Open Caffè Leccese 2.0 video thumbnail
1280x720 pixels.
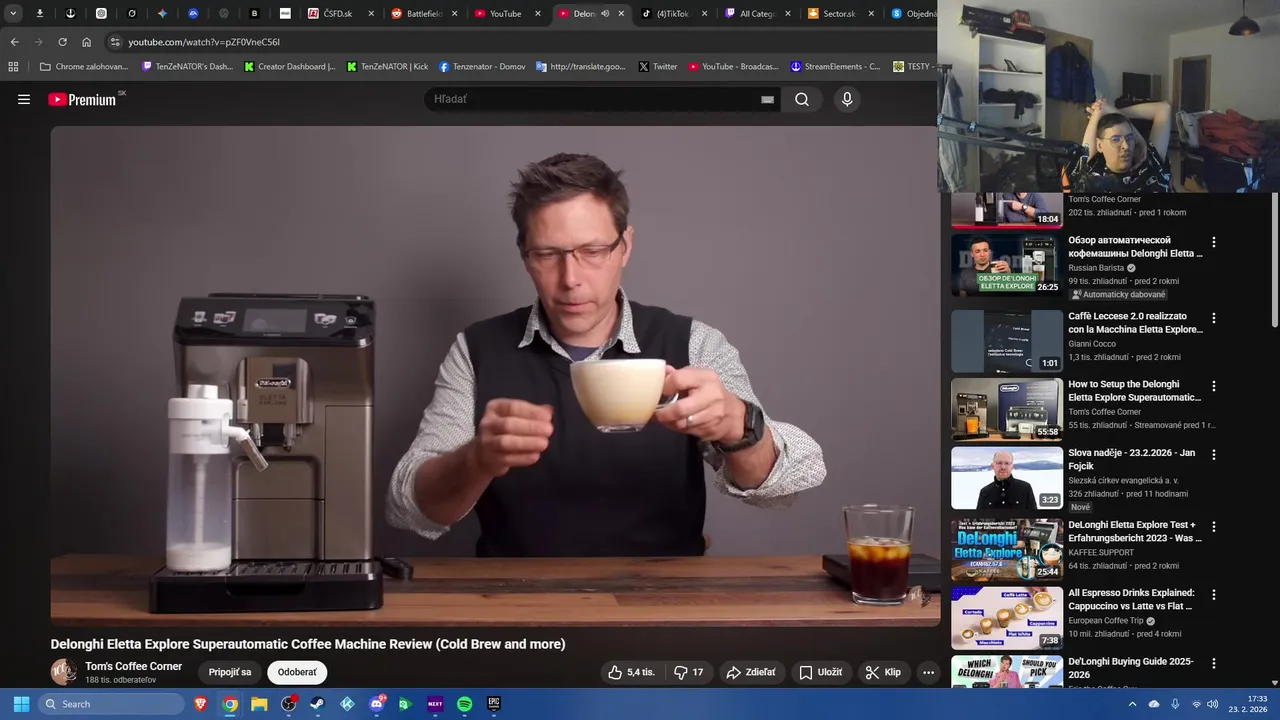point(1006,341)
